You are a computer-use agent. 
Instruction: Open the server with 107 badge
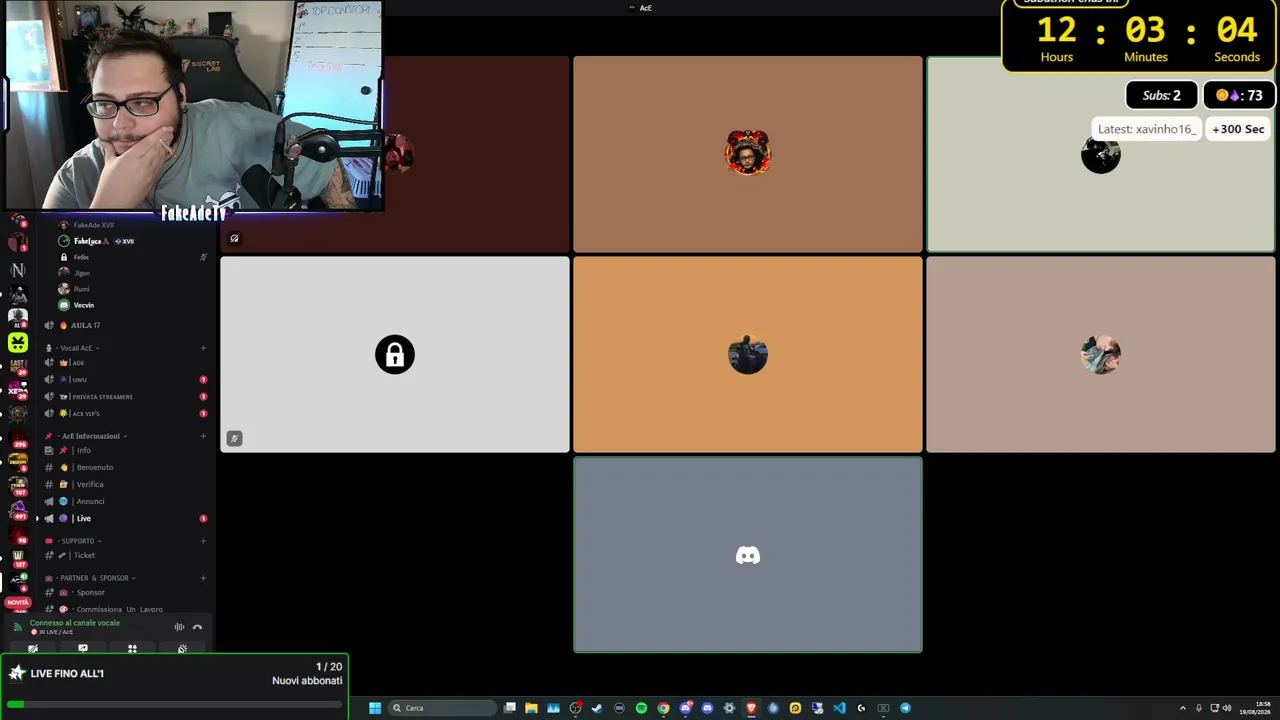point(18,485)
